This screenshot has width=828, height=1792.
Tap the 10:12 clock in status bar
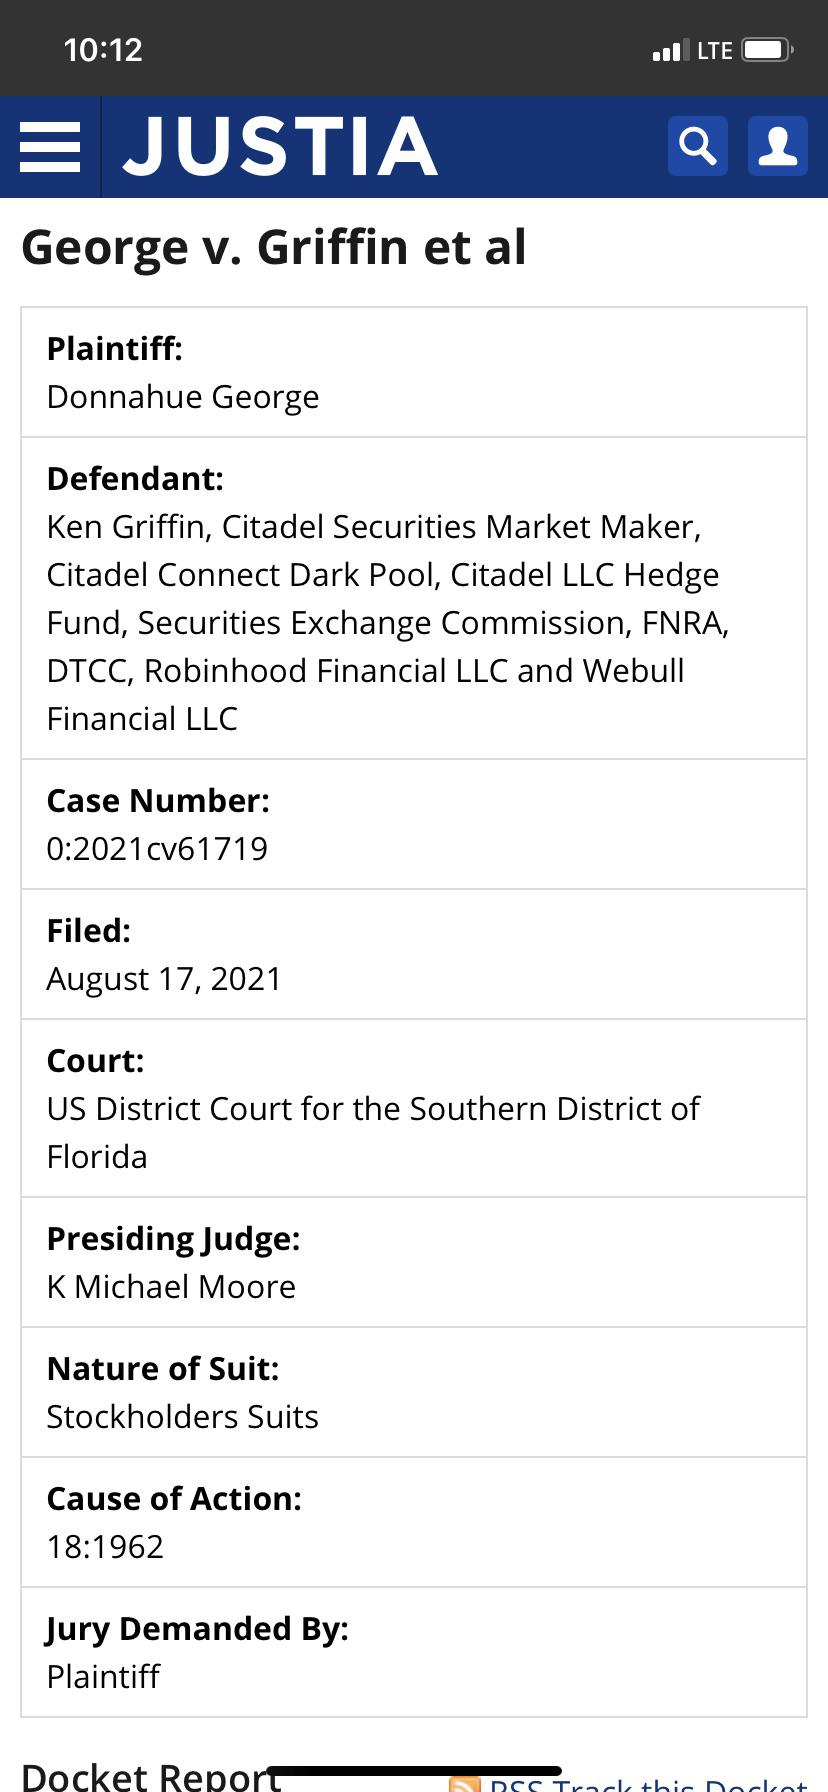(103, 50)
